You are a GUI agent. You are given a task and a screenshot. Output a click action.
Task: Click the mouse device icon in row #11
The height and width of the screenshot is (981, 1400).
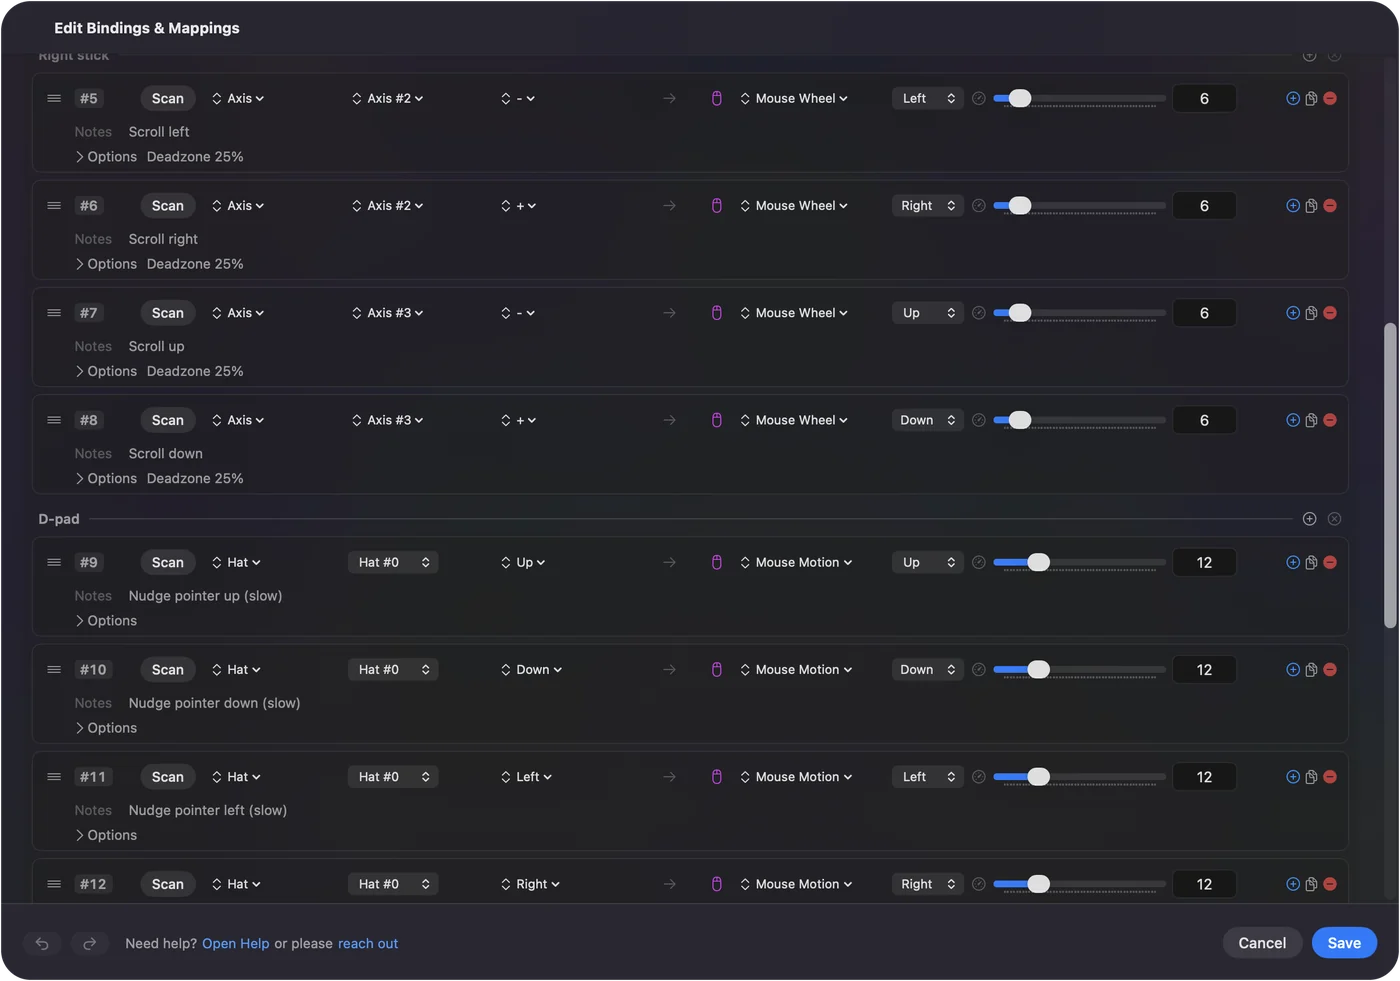coord(717,777)
